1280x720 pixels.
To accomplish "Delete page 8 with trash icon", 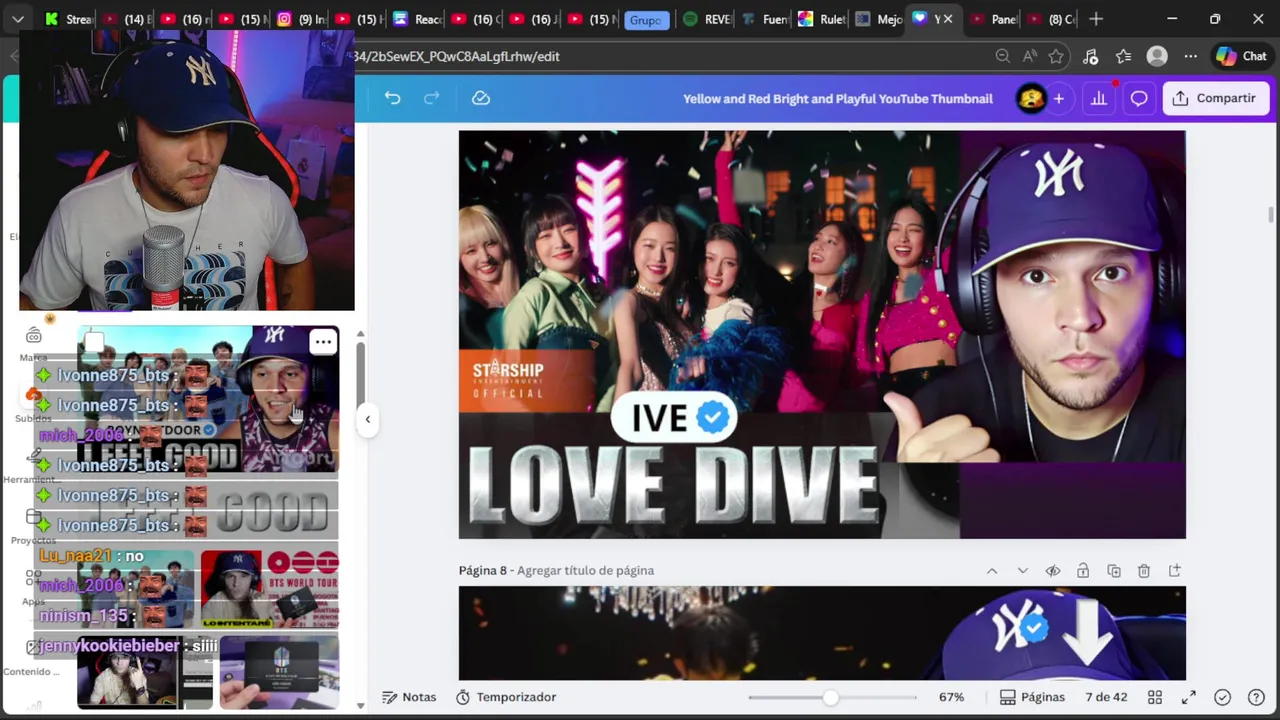I will click(x=1144, y=570).
